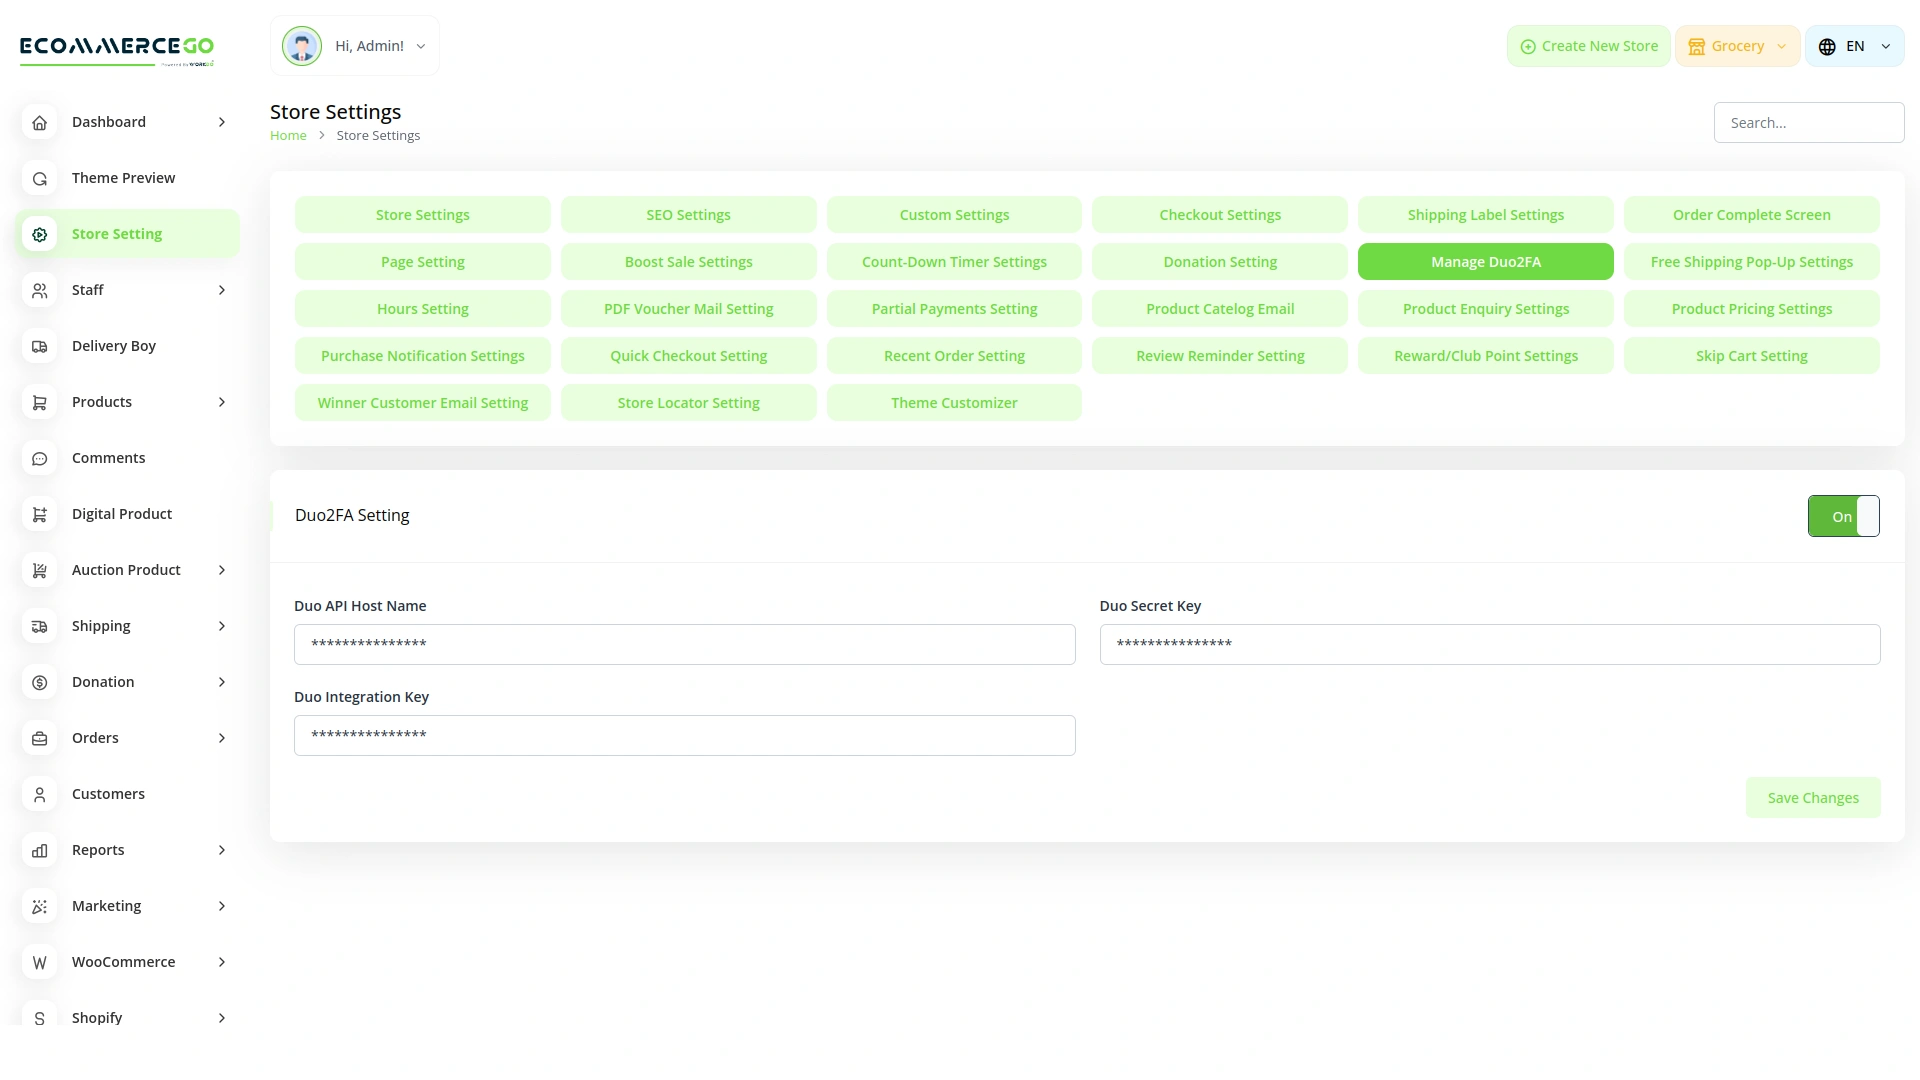The image size is (1920, 1080).
Task: Open the SEO Settings tab
Action: click(x=688, y=214)
